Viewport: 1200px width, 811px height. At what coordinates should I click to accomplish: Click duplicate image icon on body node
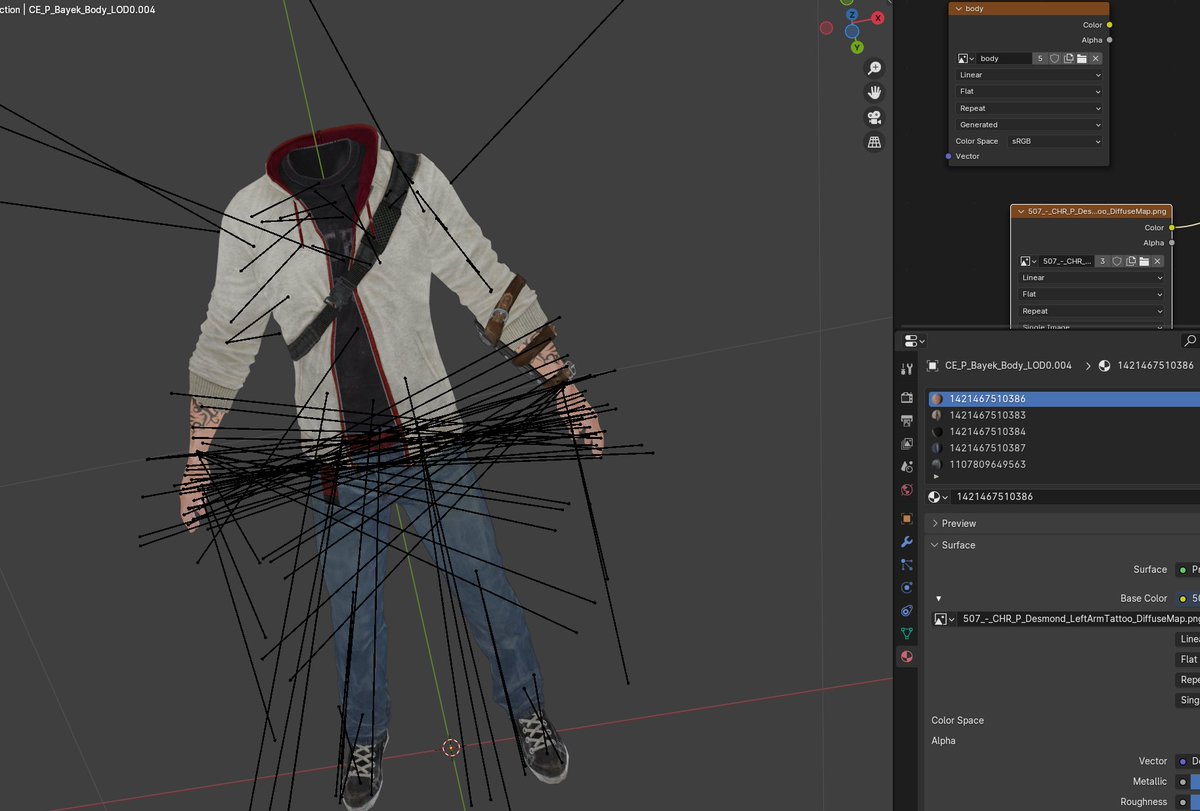tap(1069, 59)
